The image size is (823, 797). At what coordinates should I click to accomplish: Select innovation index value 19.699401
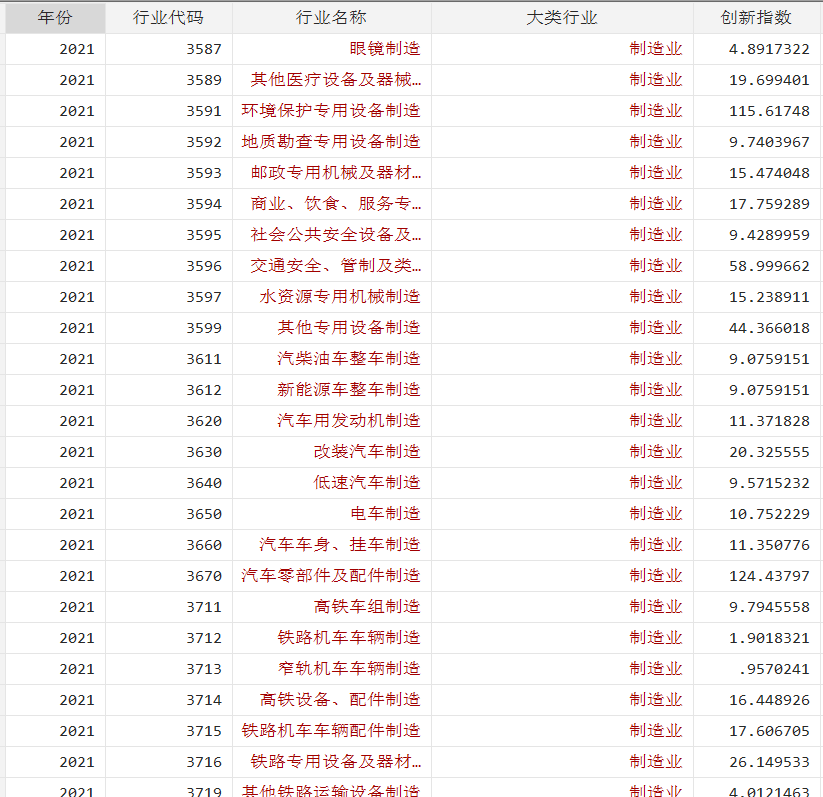756,80
